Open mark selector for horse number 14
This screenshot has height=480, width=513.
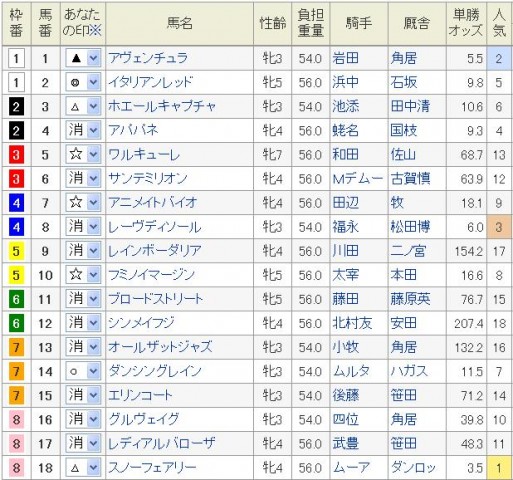[x=83, y=371]
